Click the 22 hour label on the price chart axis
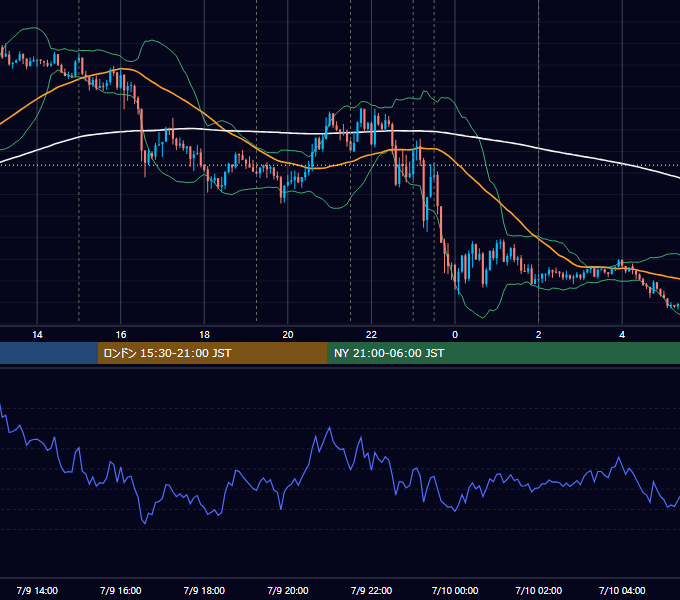The width and height of the screenshot is (680, 600). click(x=371, y=335)
